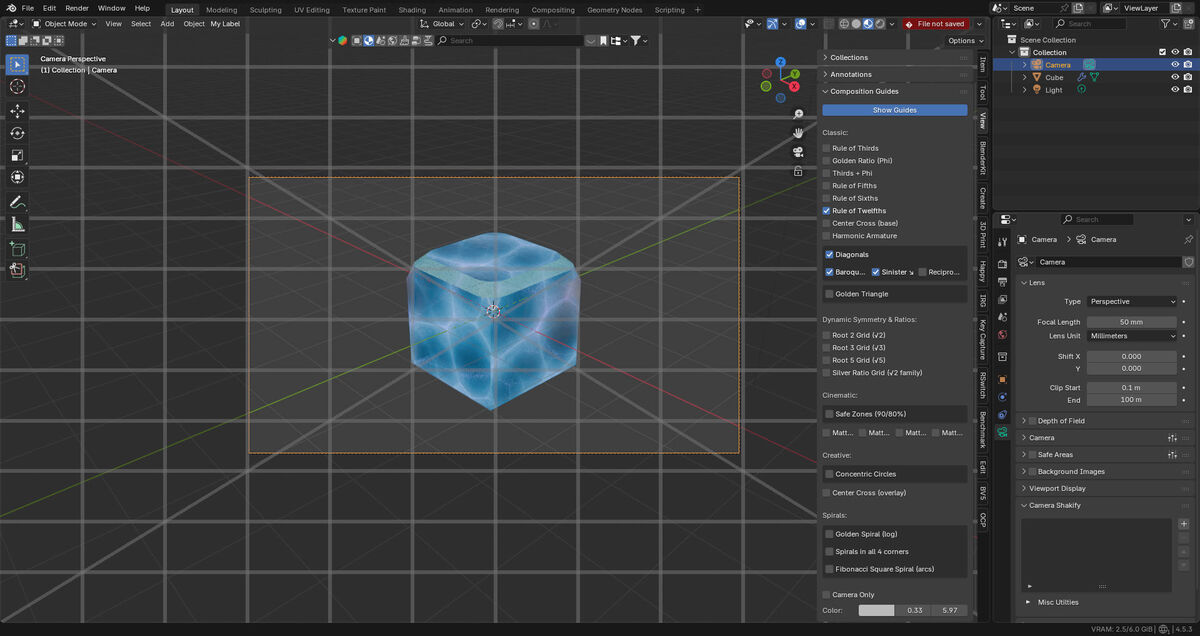Image resolution: width=1200 pixels, height=636 pixels.
Task: Select the Annotate tool
Action: pos(17,202)
